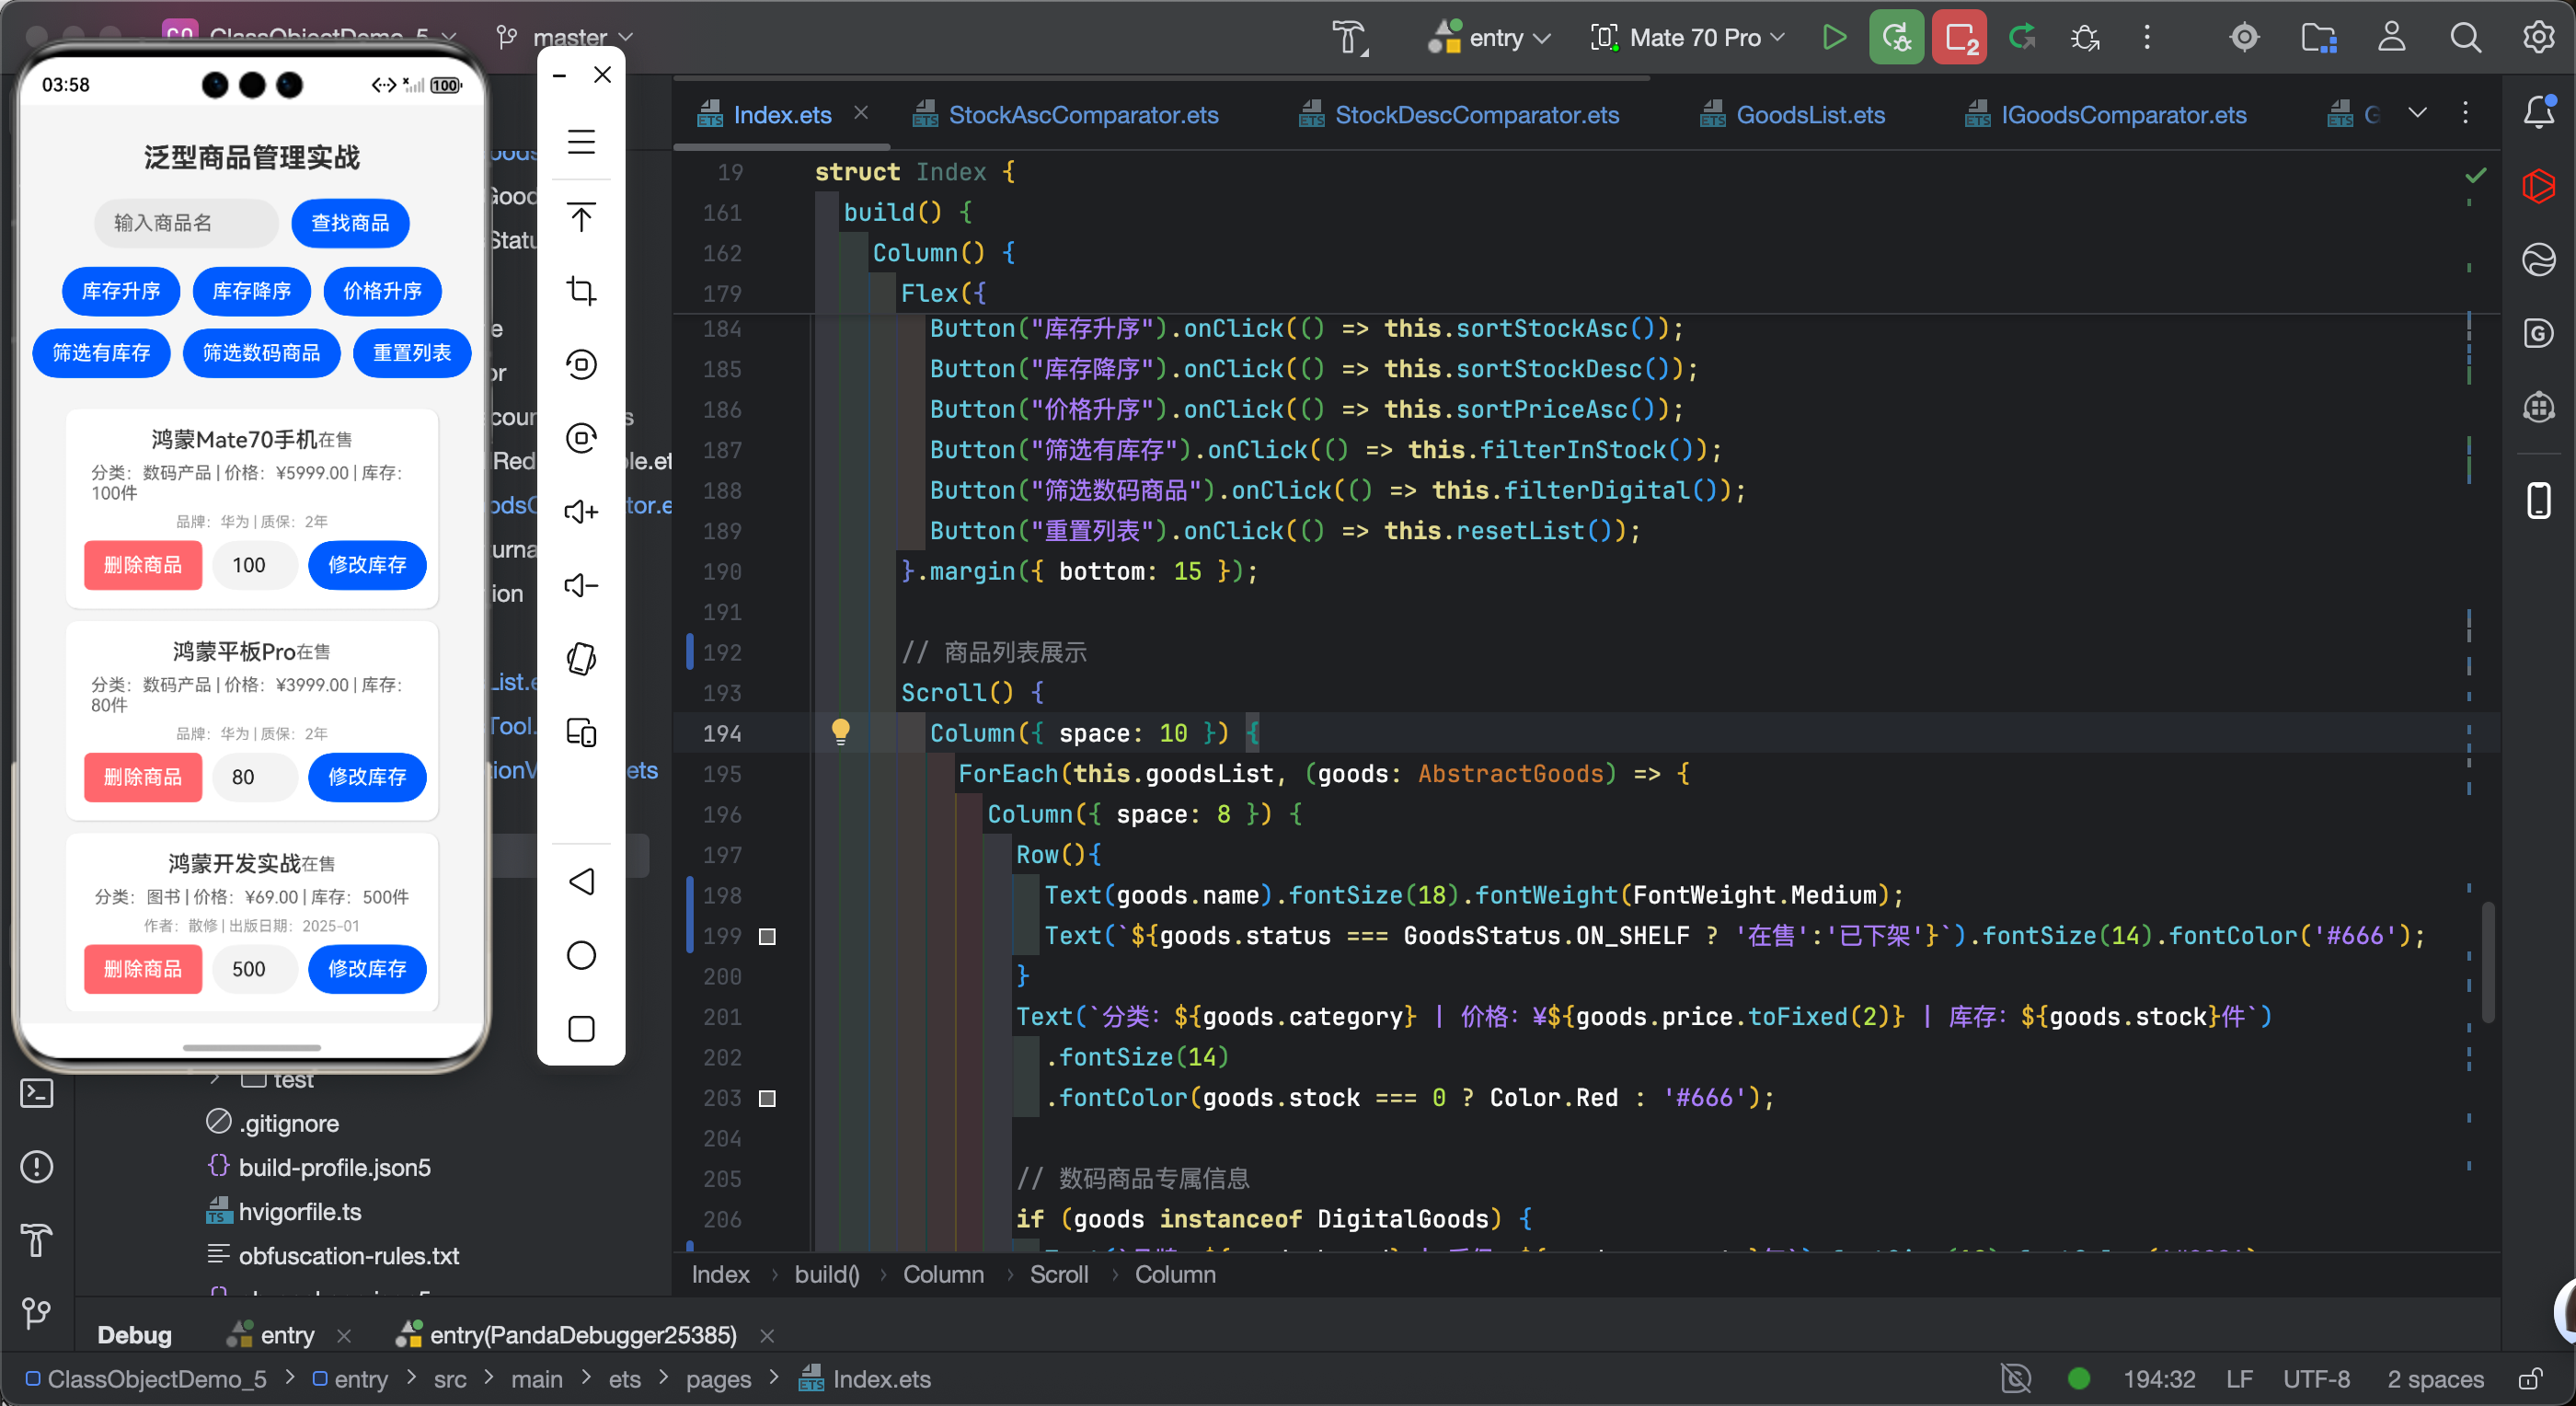
Task: Click the red Stop button icon
Action: [1959, 38]
